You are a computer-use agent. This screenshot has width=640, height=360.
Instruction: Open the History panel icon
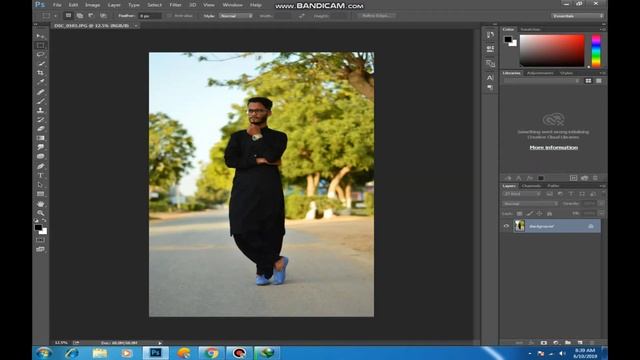coord(490,35)
